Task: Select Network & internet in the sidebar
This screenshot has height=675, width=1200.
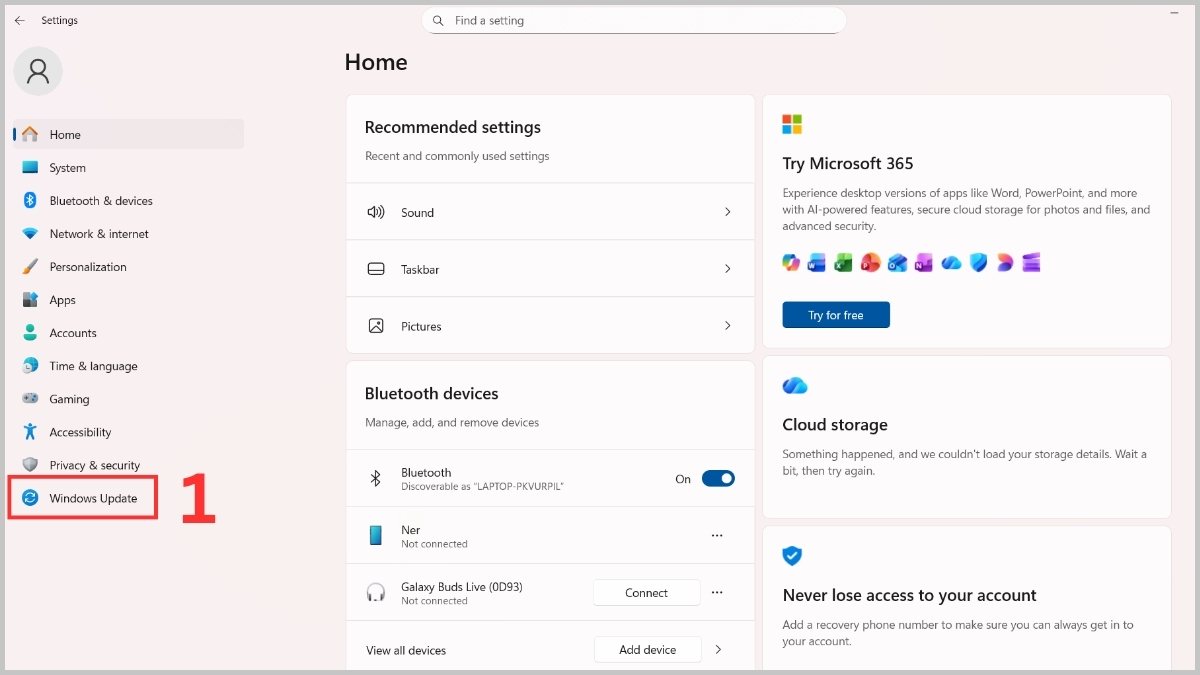Action: coord(99,233)
